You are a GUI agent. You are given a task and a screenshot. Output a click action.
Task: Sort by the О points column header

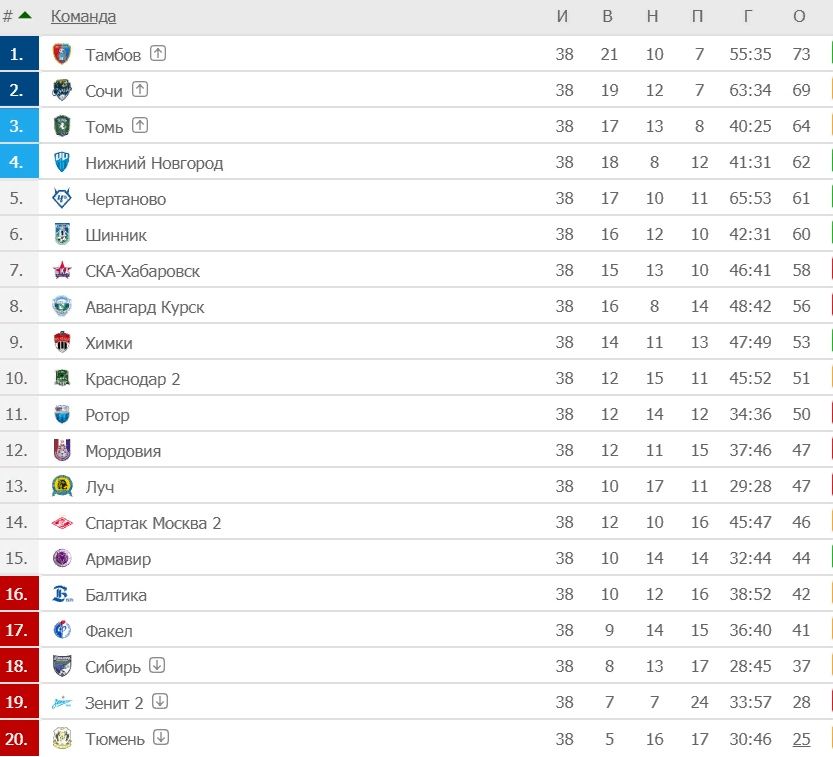[799, 16]
